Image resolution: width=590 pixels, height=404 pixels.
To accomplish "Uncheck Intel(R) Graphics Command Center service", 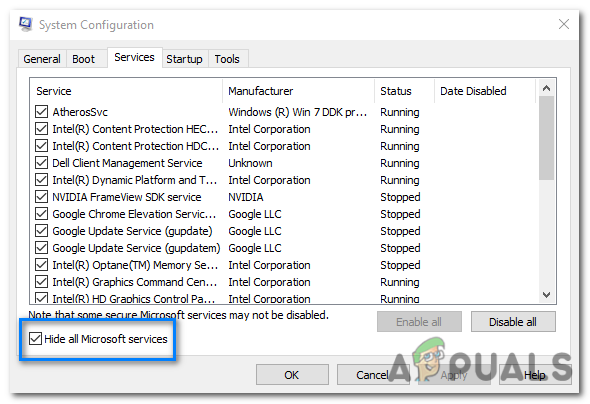I will pos(41,282).
